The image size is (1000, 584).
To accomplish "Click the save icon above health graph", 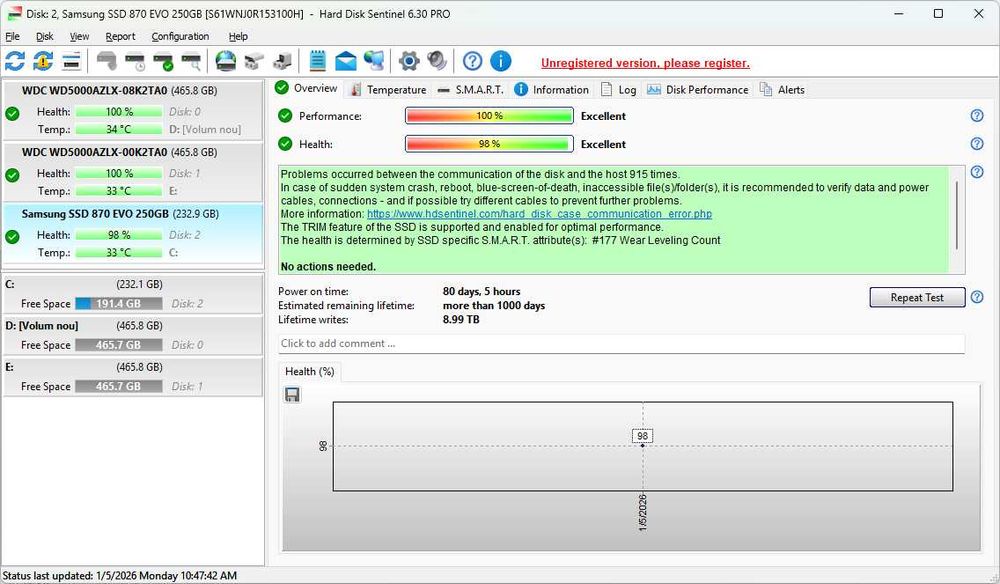I will (x=292, y=395).
